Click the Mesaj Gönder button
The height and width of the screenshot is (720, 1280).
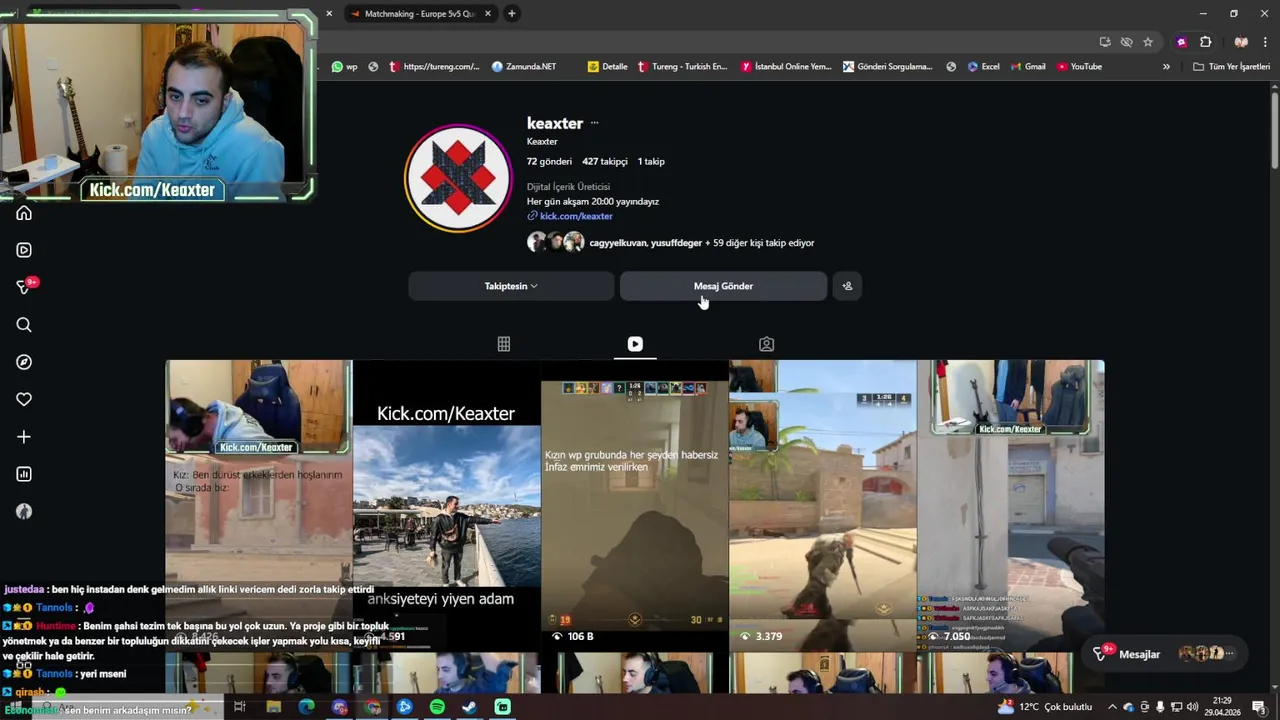point(723,286)
